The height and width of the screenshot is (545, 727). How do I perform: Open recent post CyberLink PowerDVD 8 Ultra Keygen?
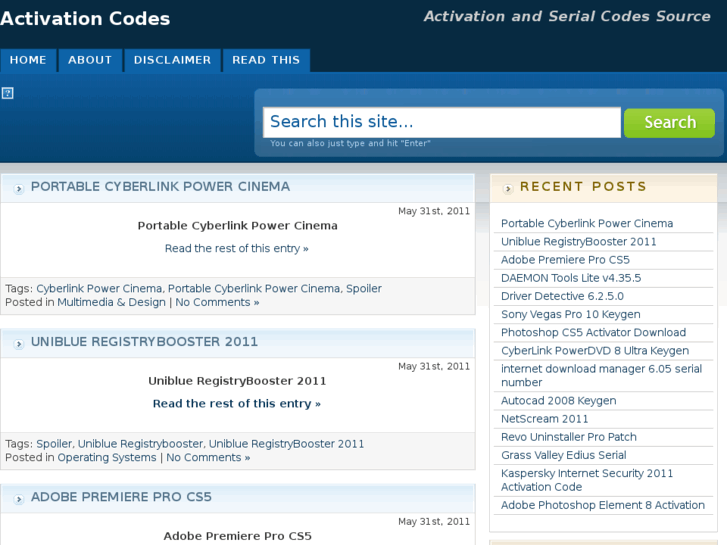595,351
